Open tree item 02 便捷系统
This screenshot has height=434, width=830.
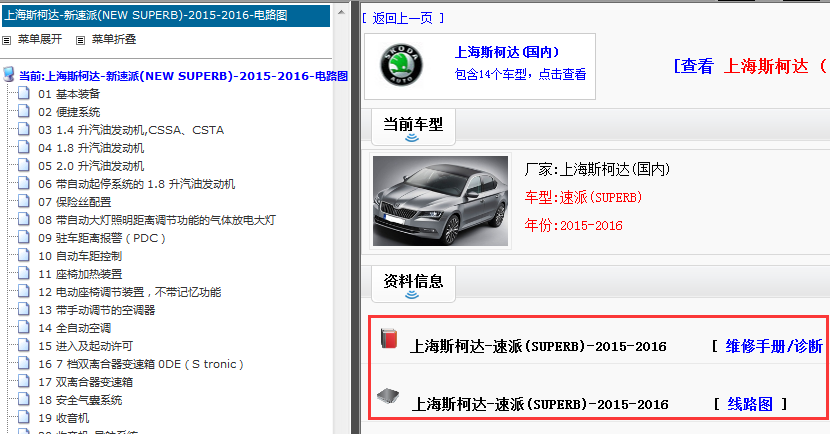[x=69, y=112]
